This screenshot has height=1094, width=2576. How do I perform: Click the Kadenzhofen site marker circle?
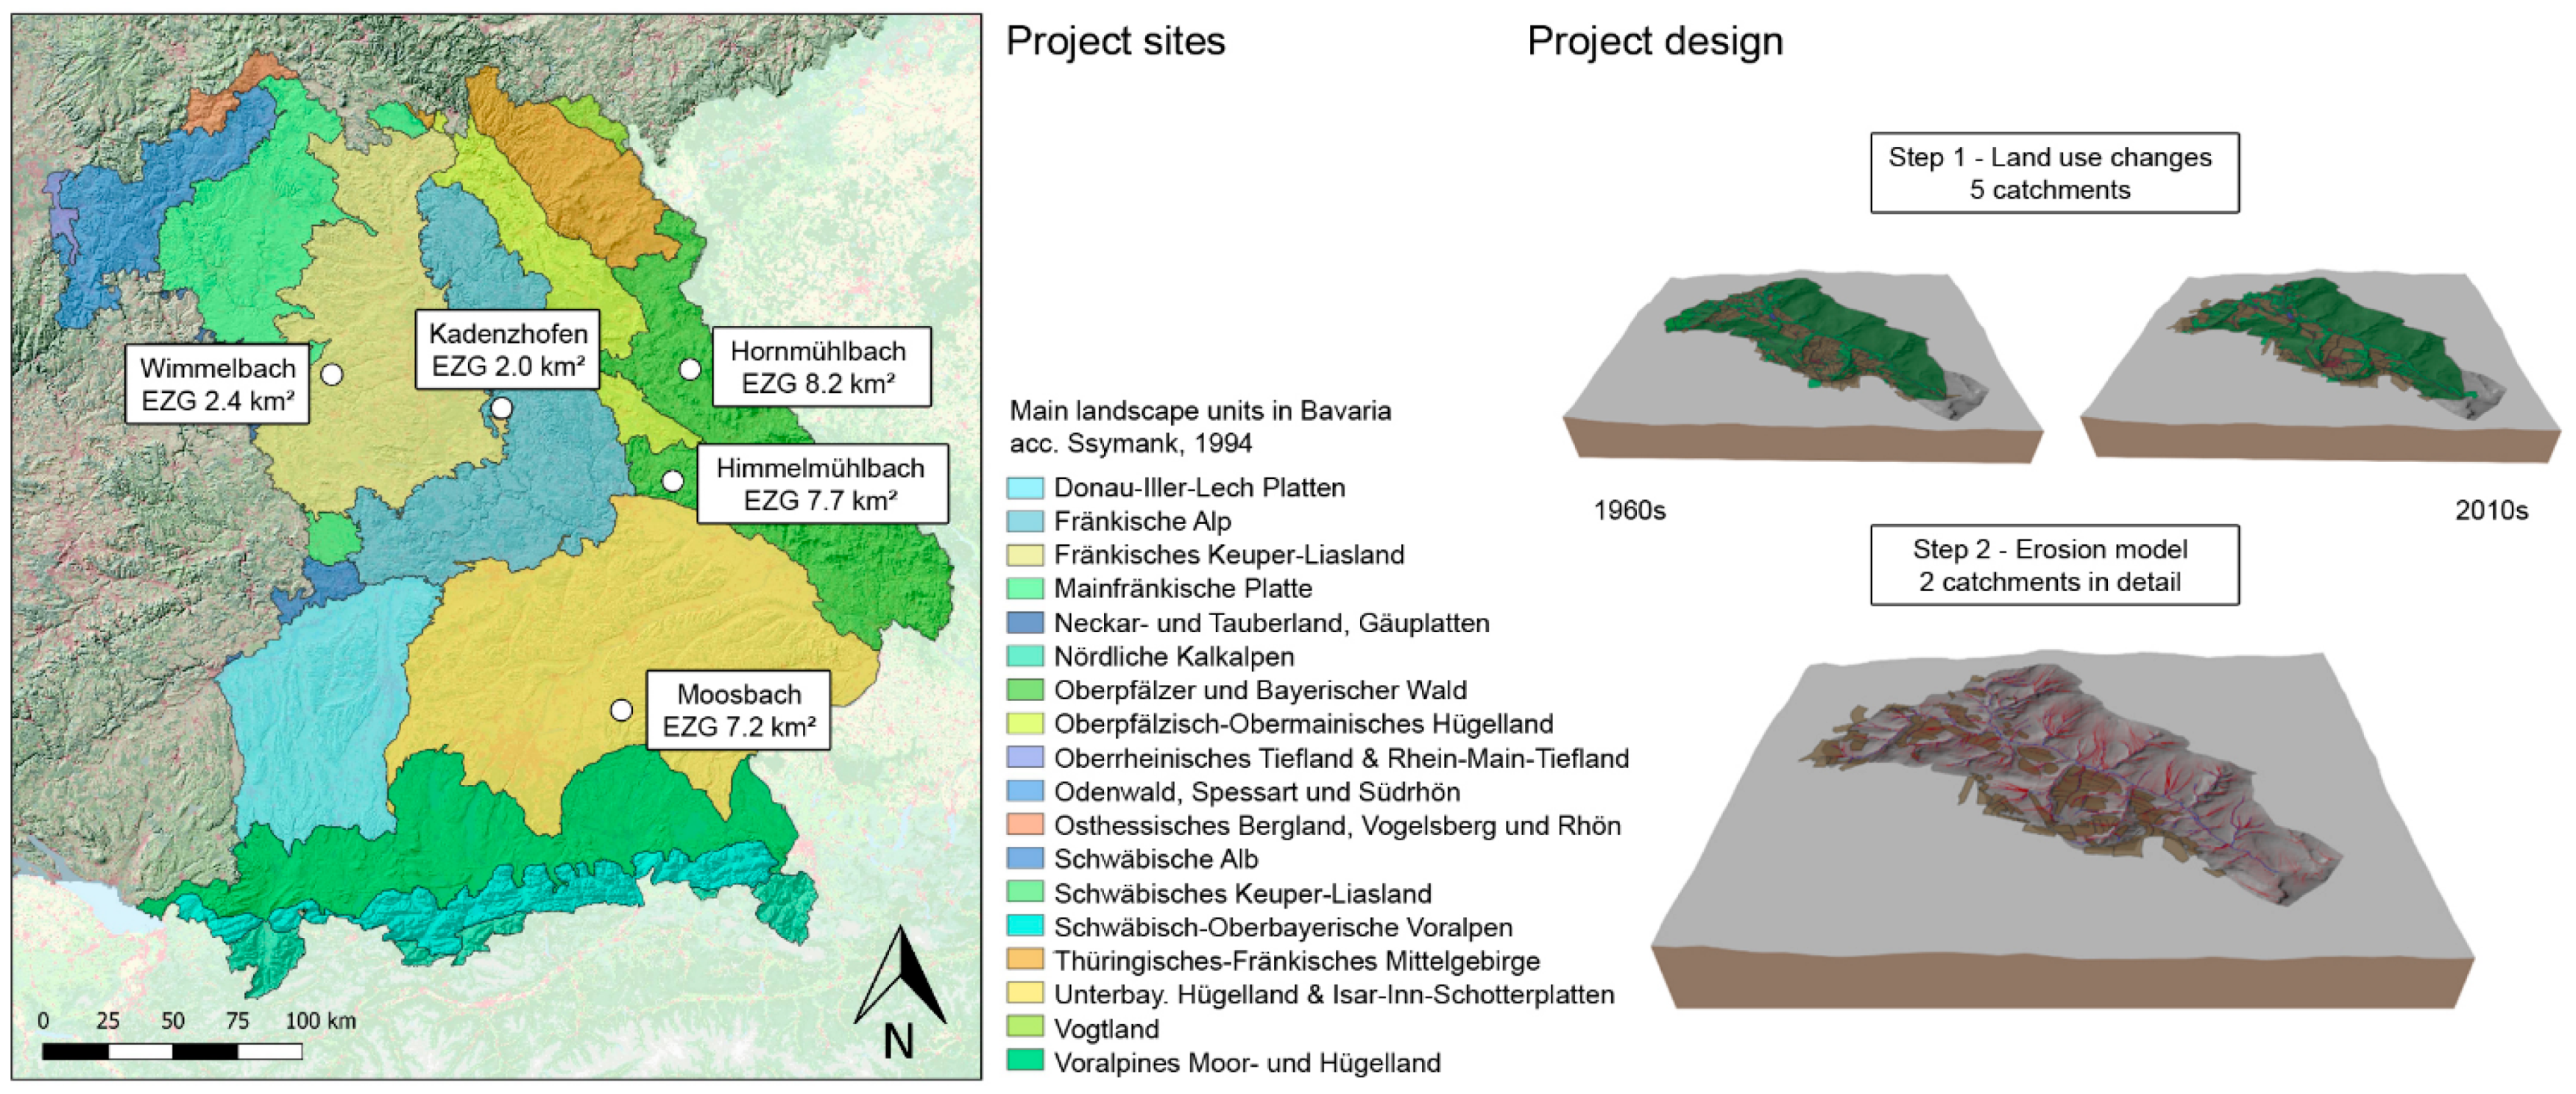[502, 408]
